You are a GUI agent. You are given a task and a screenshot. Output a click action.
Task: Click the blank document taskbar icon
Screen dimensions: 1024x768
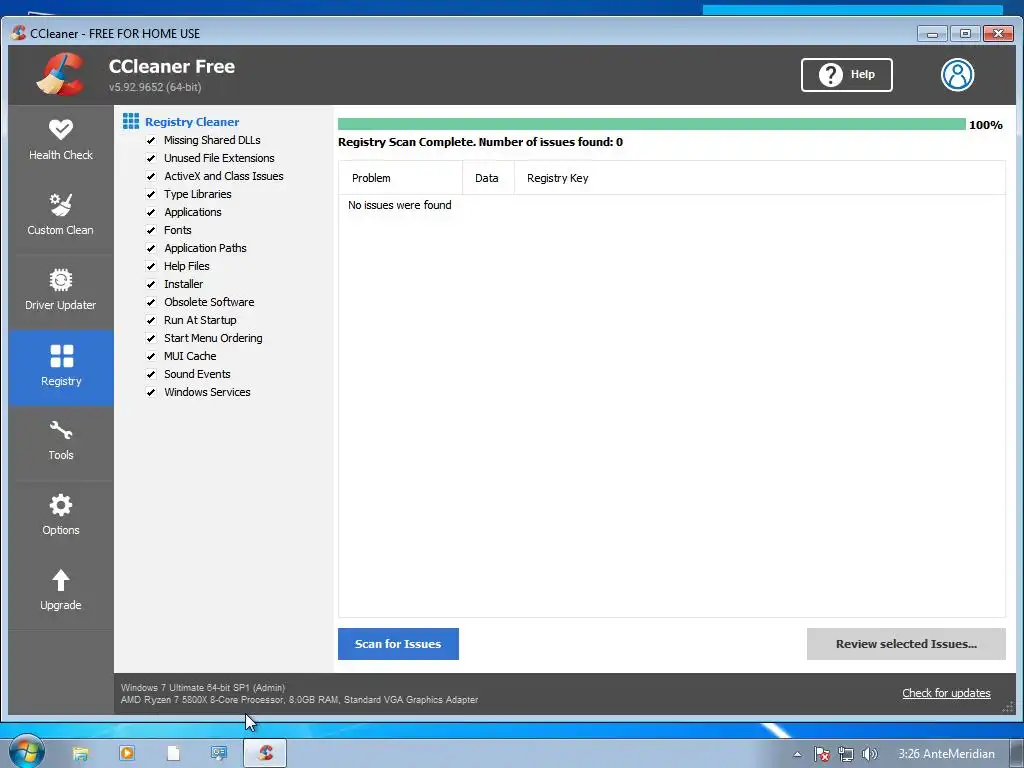(x=173, y=753)
